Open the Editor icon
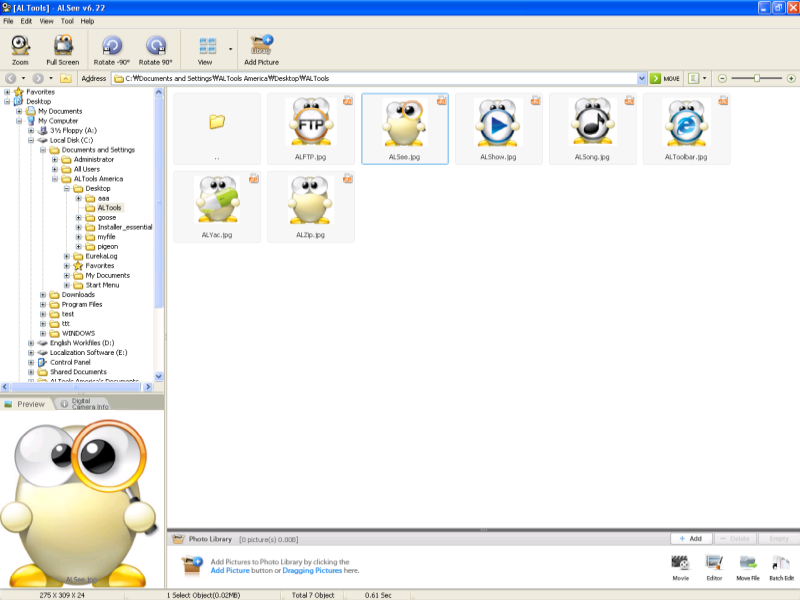Viewport: 800px width, 600px height. (714, 567)
